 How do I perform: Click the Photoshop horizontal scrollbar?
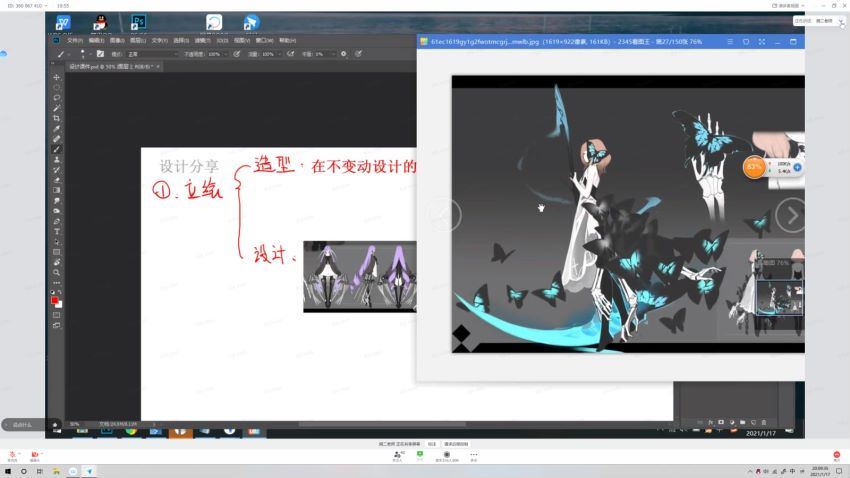[382, 424]
